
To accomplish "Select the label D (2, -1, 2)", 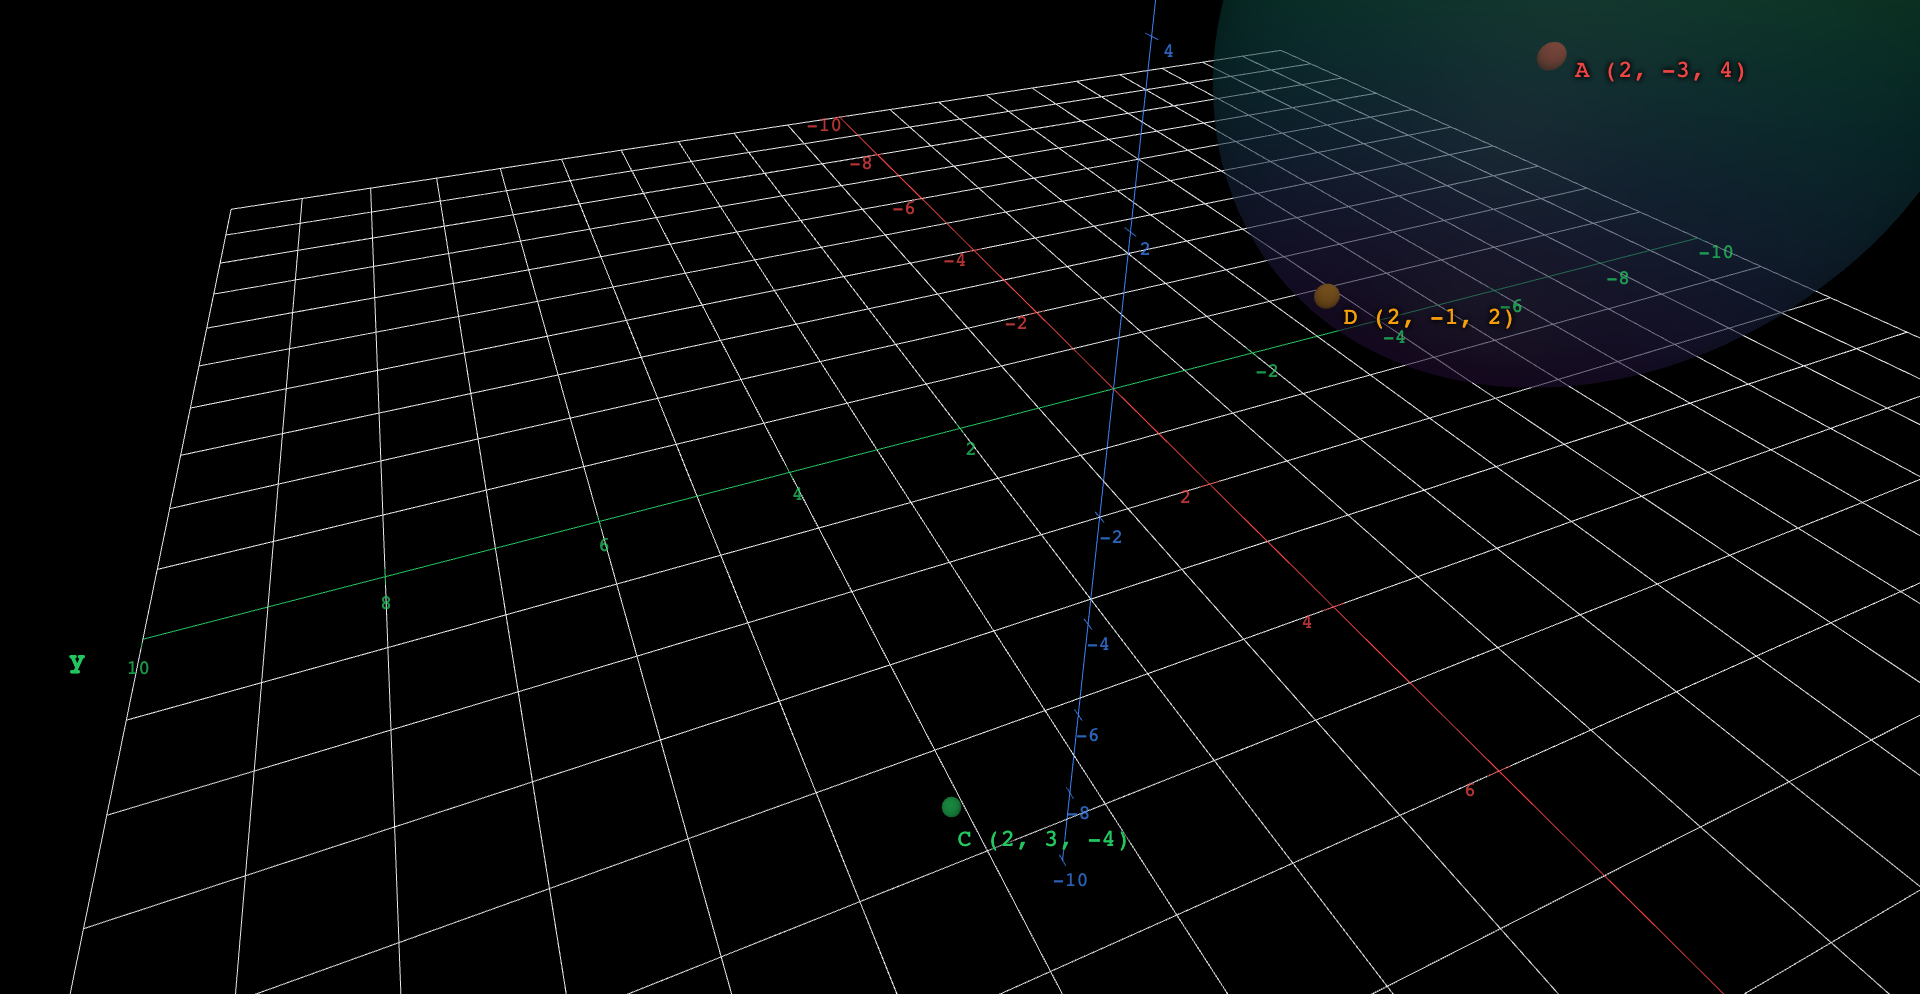I will (x=1428, y=318).
